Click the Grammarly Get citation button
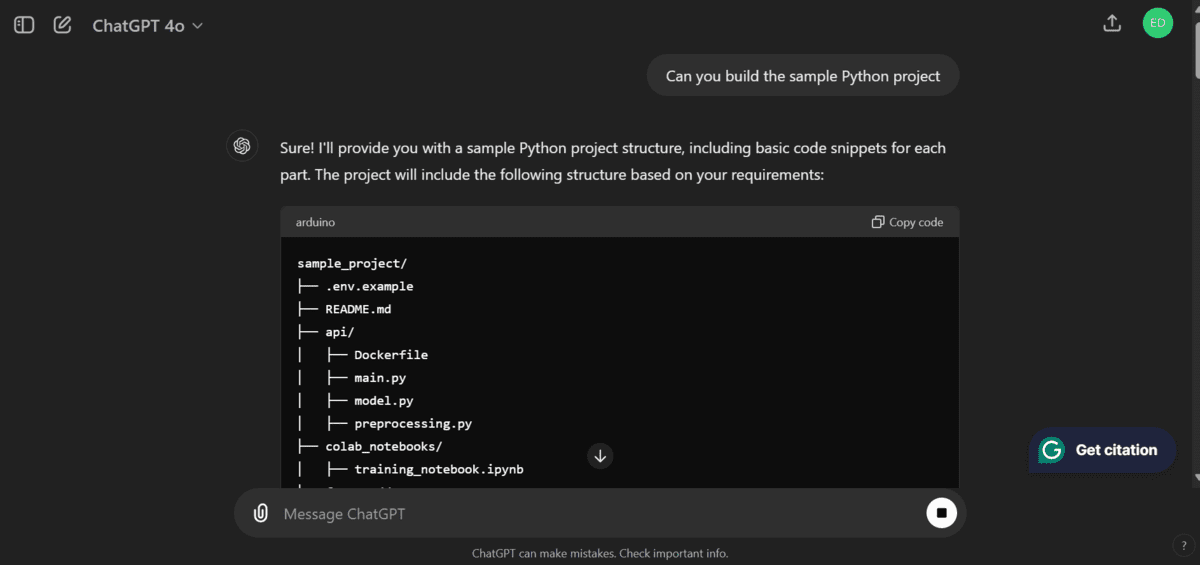Image resolution: width=1200 pixels, height=565 pixels. [x=1102, y=450]
